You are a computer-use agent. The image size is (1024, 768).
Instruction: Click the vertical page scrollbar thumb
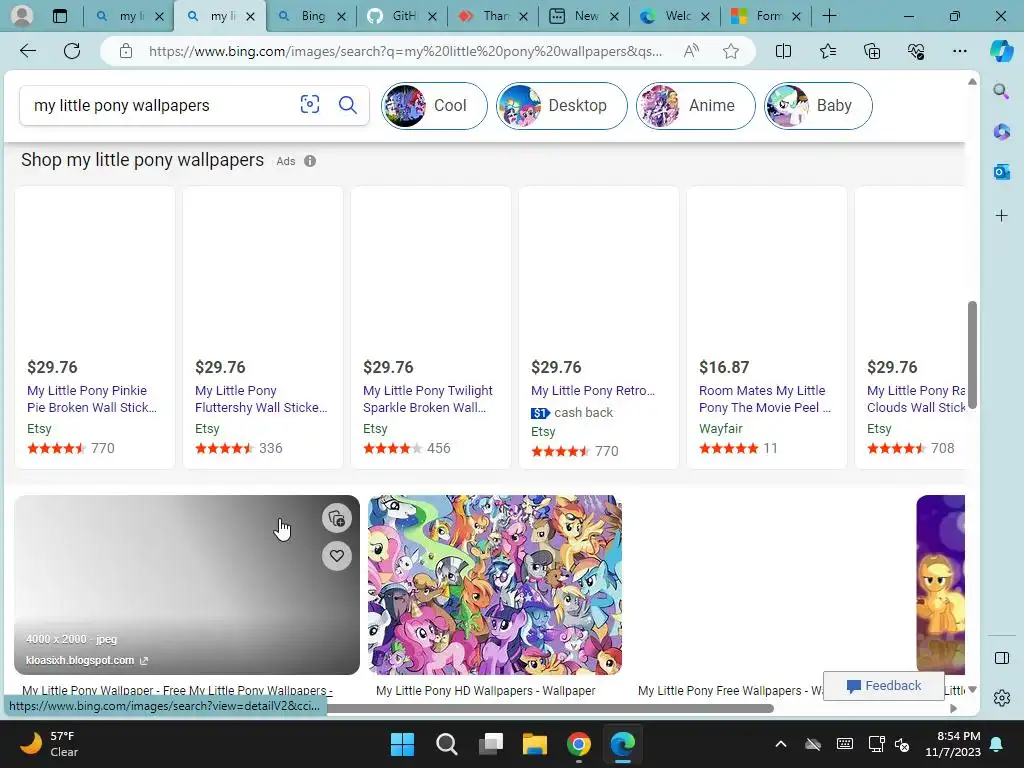972,355
